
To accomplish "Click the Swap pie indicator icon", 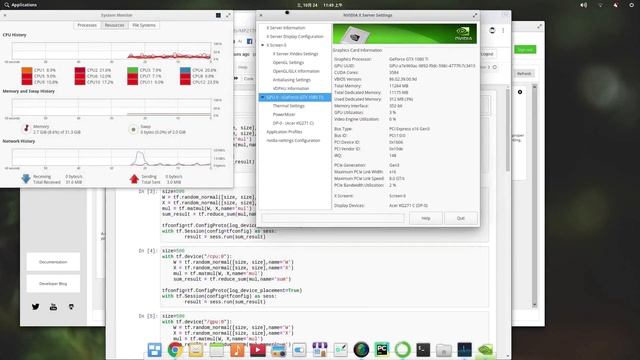I will [133, 129].
